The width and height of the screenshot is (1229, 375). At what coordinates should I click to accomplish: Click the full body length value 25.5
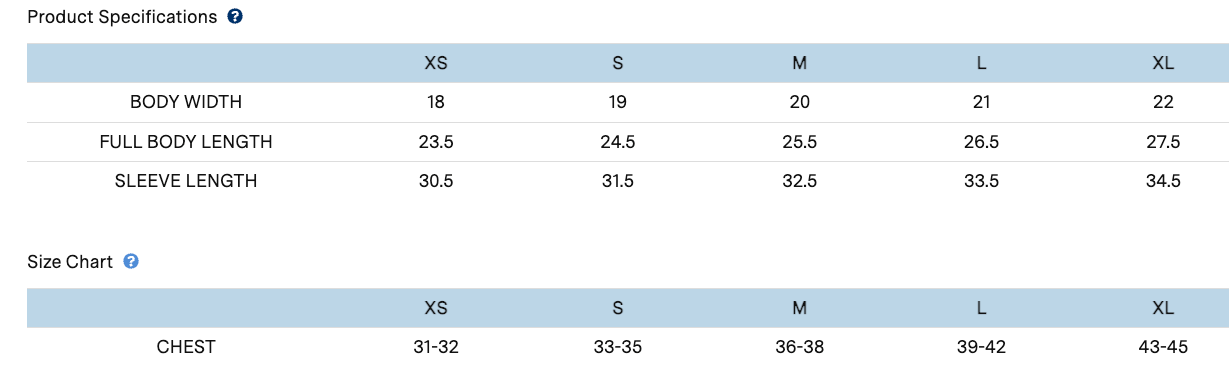tap(799, 142)
